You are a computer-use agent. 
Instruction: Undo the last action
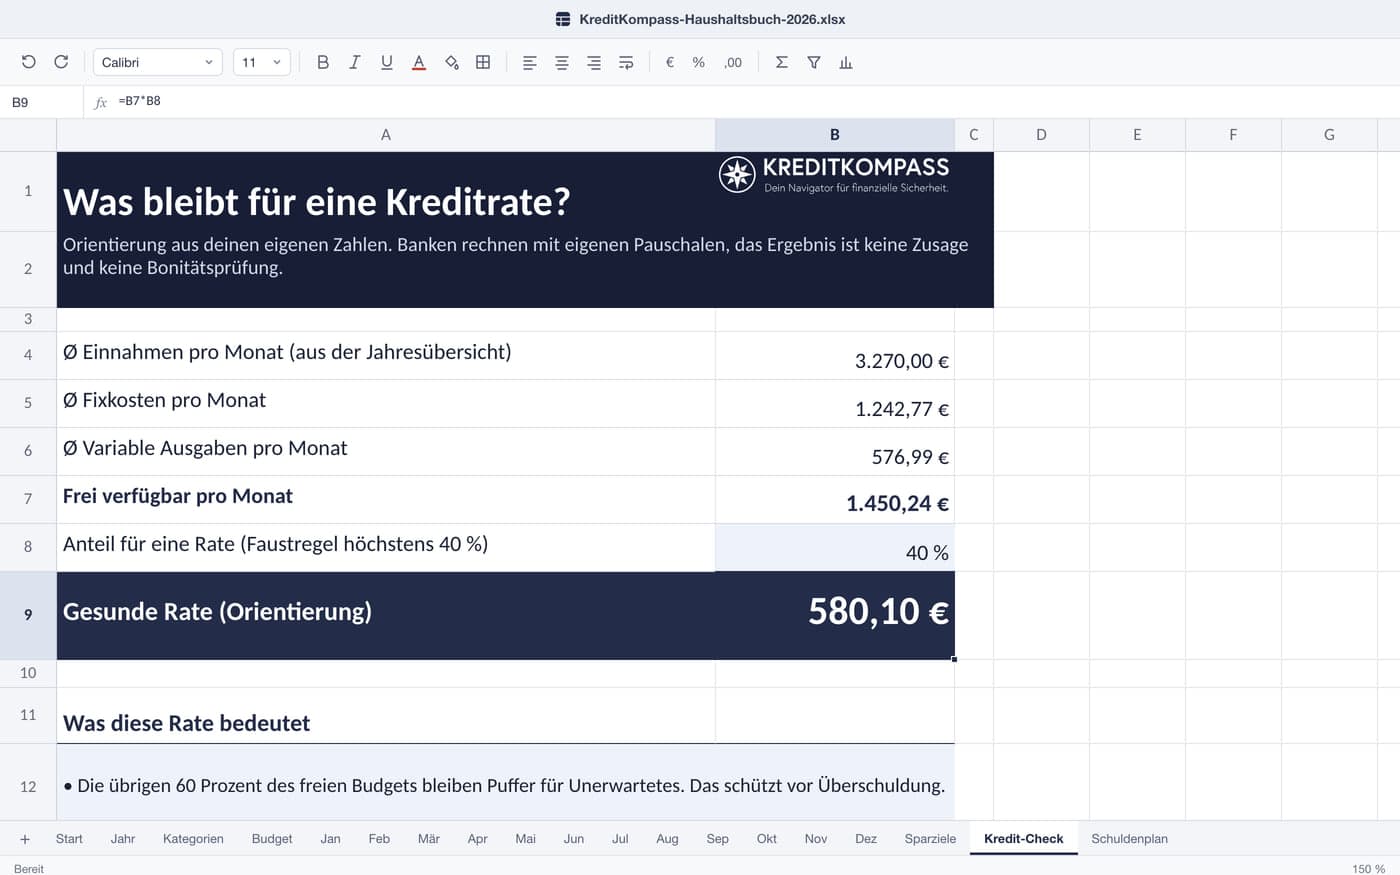pyautogui.click(x=29, y=62)
